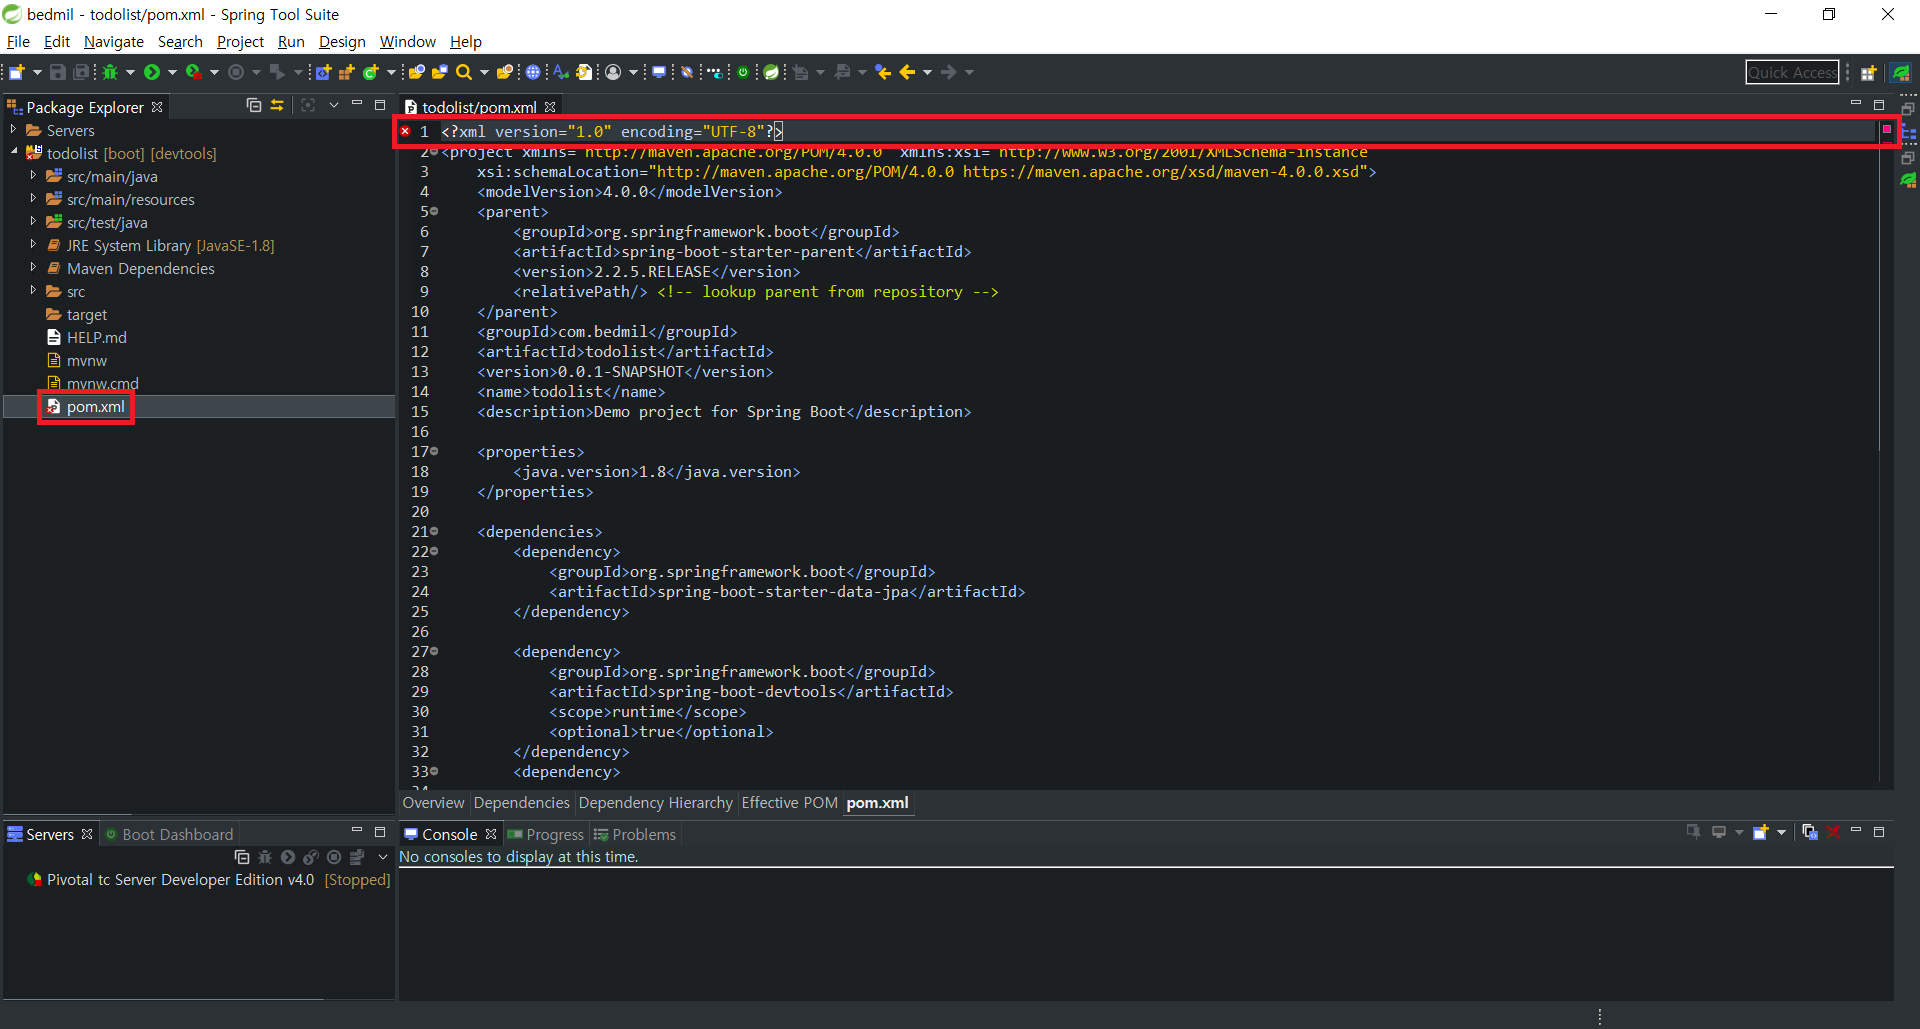Click the profile user toolbar icon
1920x1029 pixels.
(x=613, y=72)
